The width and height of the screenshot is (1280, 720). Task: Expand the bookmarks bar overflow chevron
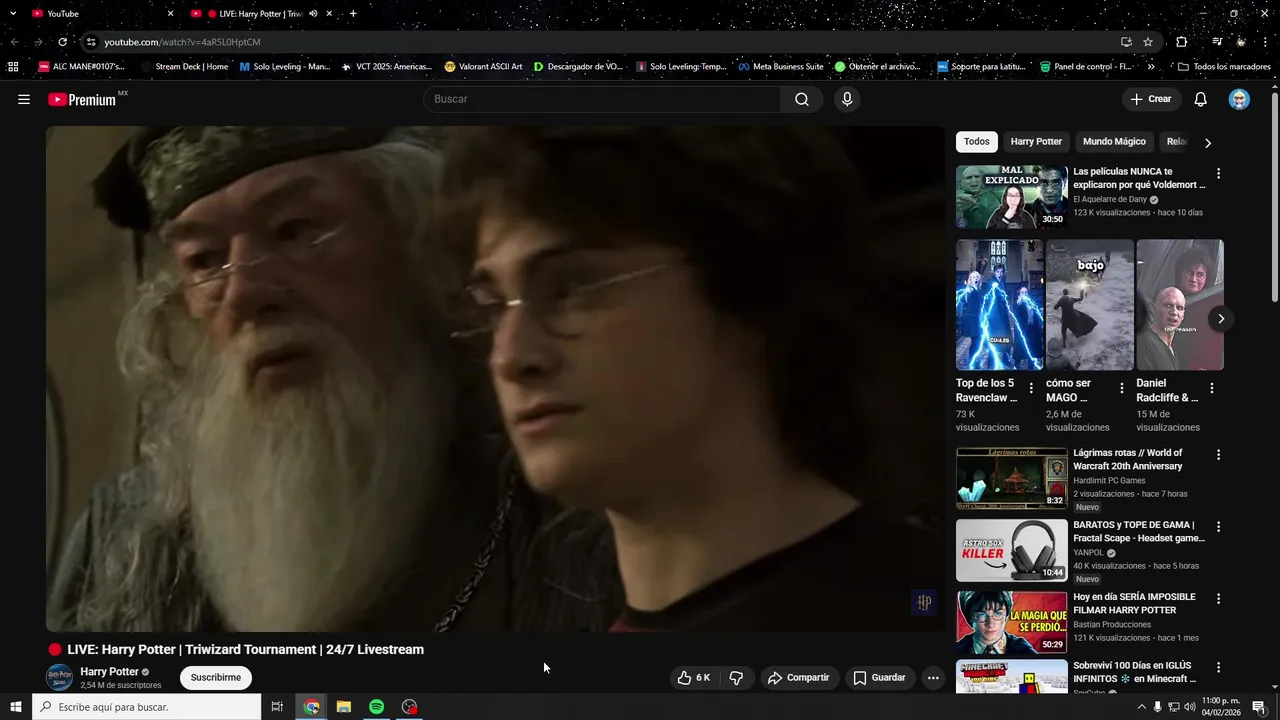(1151, 67)
